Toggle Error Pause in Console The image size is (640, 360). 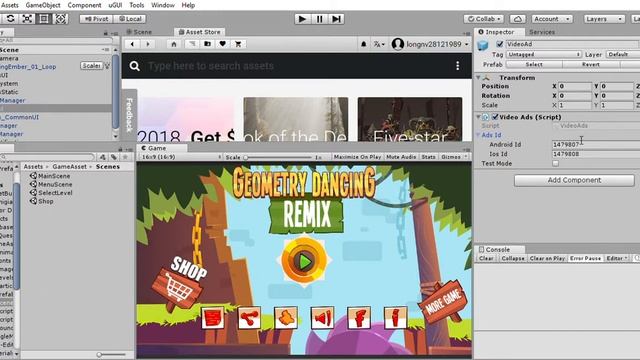[x=585, y=258]
